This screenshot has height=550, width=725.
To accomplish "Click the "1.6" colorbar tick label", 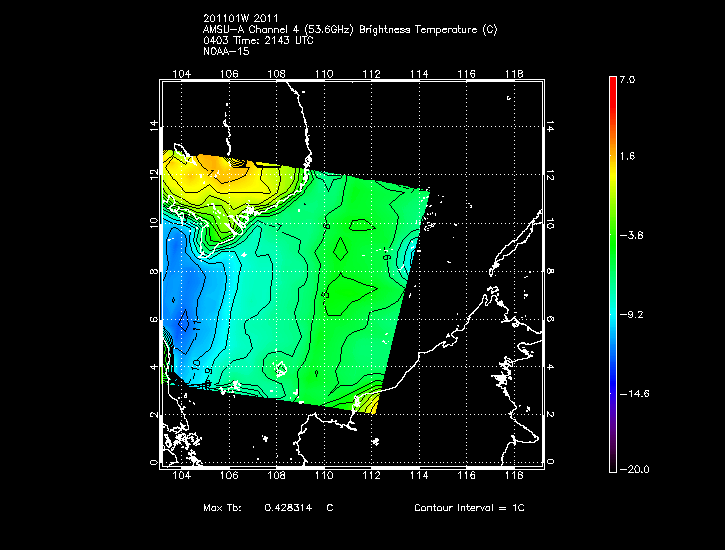I will pyautogui.click(x=627, y=156).
